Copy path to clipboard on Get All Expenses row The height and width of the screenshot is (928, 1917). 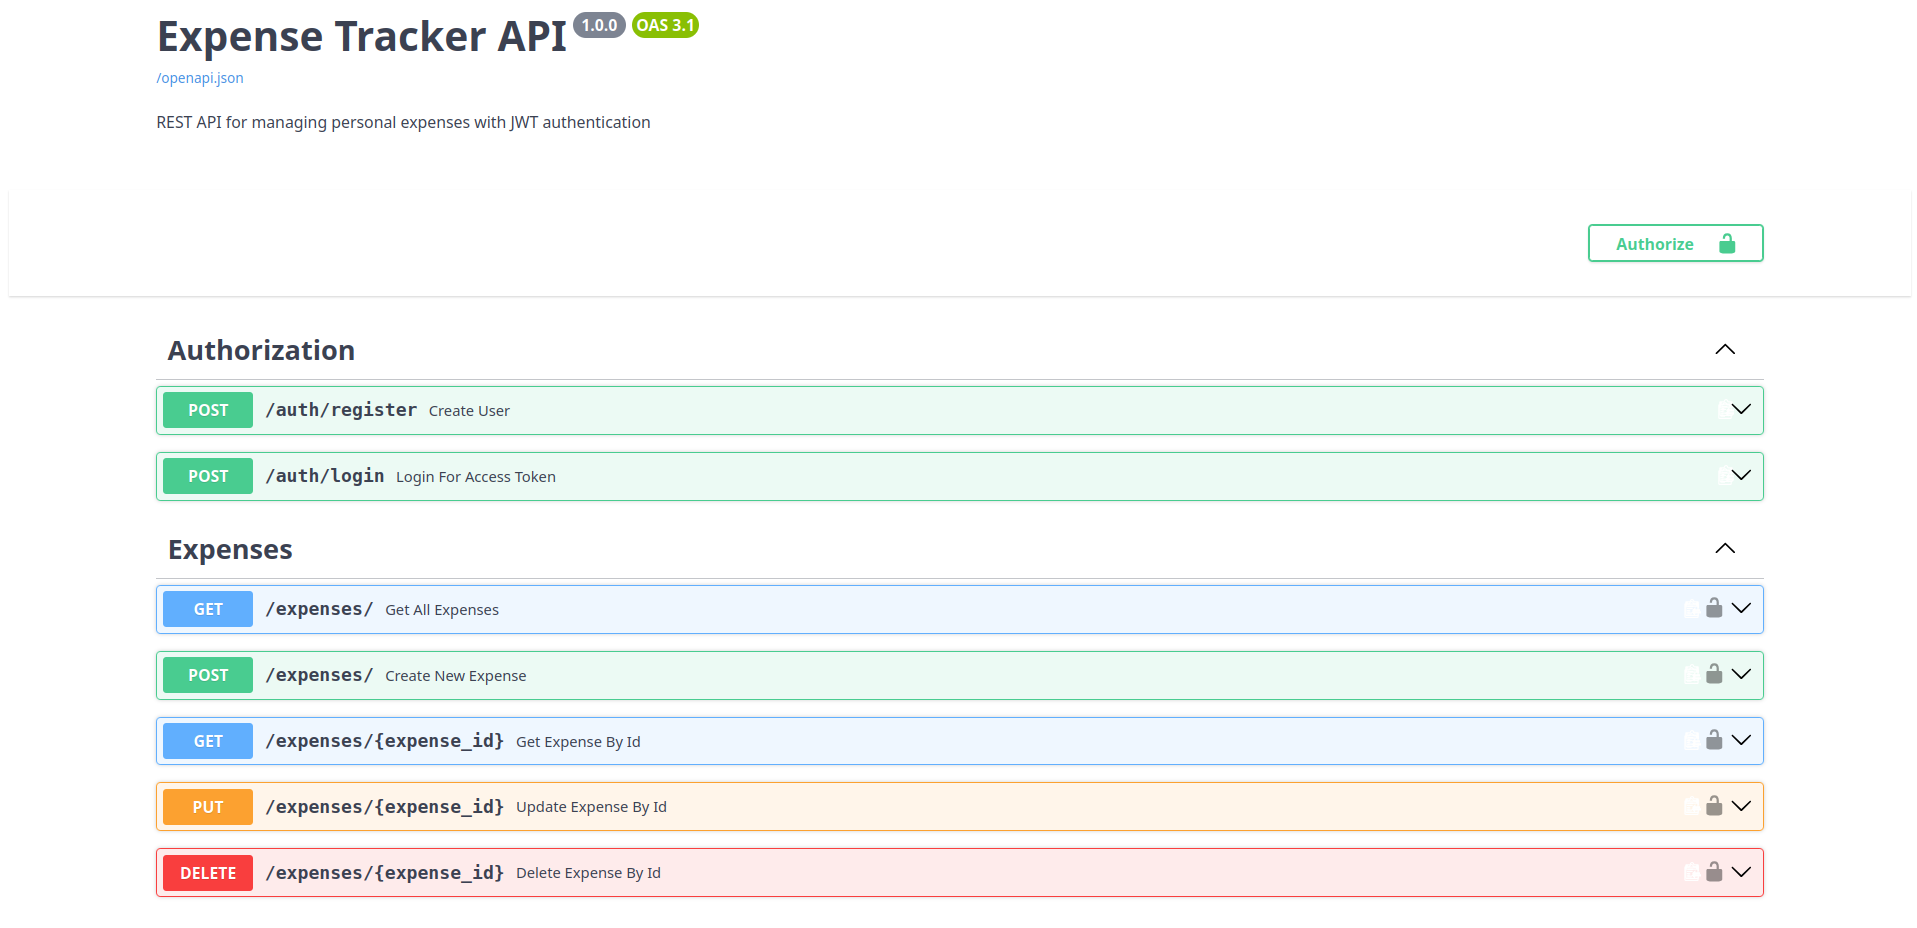pyautogui.click(x=1691, y=609)
